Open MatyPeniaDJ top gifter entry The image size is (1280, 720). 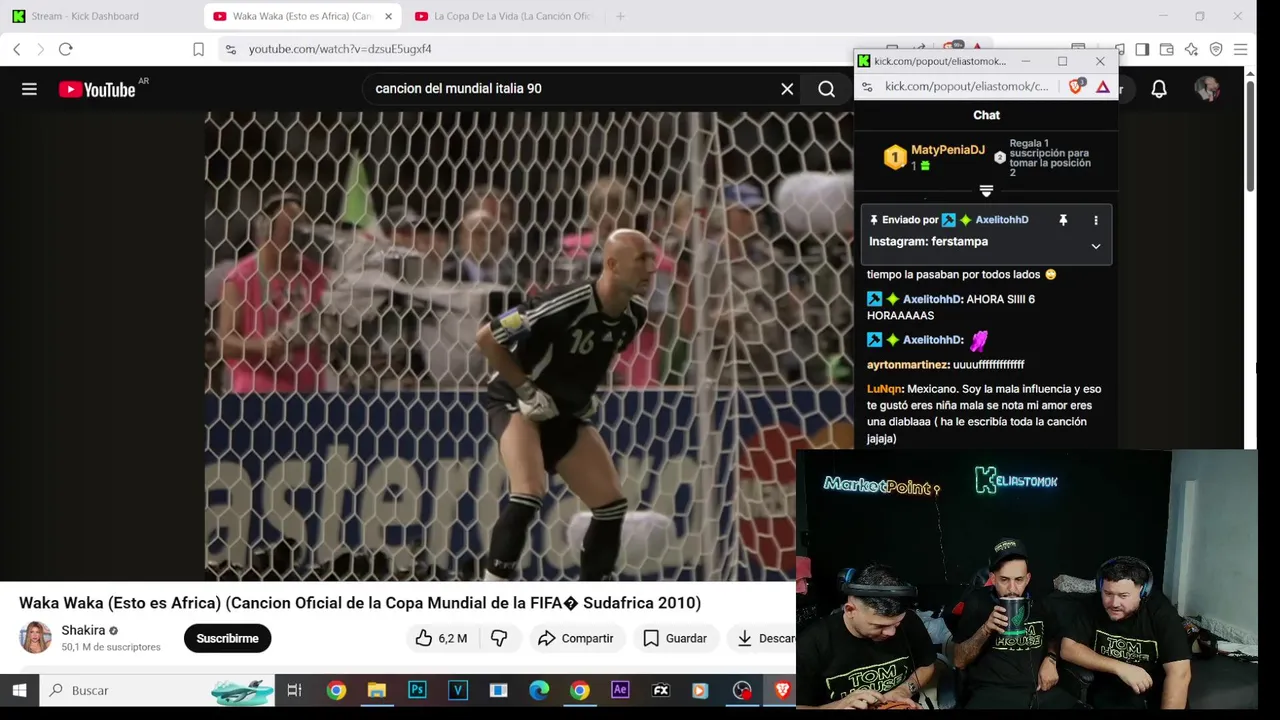point(934,157)
